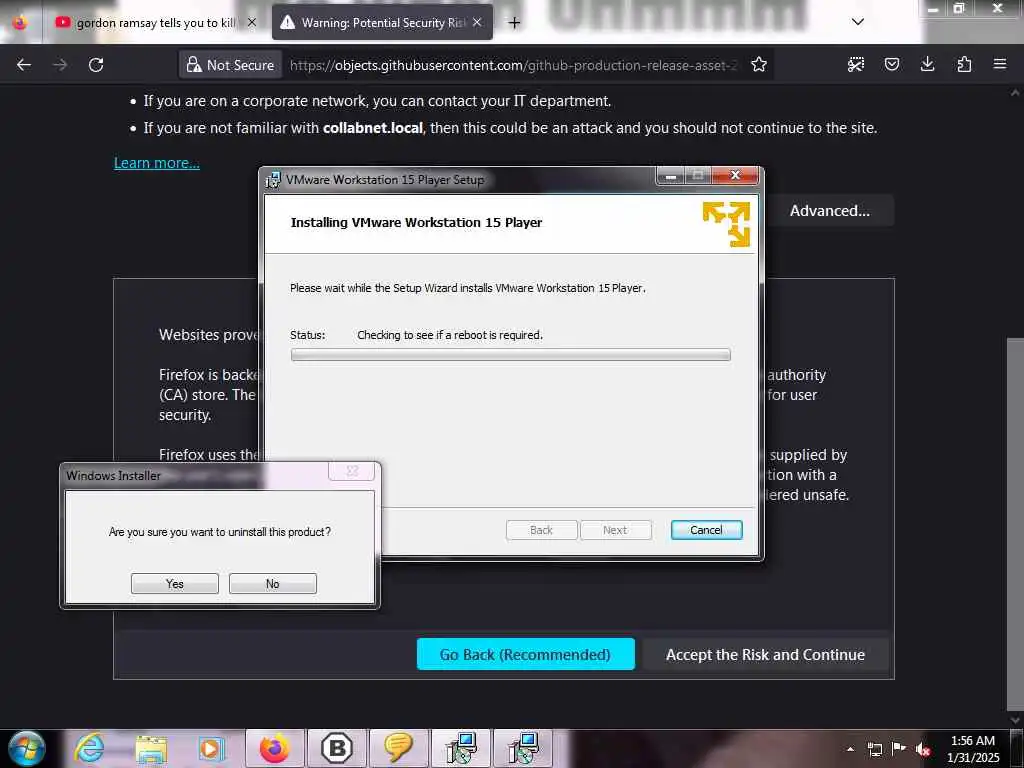Go back to the previous page

pos(24,65)
